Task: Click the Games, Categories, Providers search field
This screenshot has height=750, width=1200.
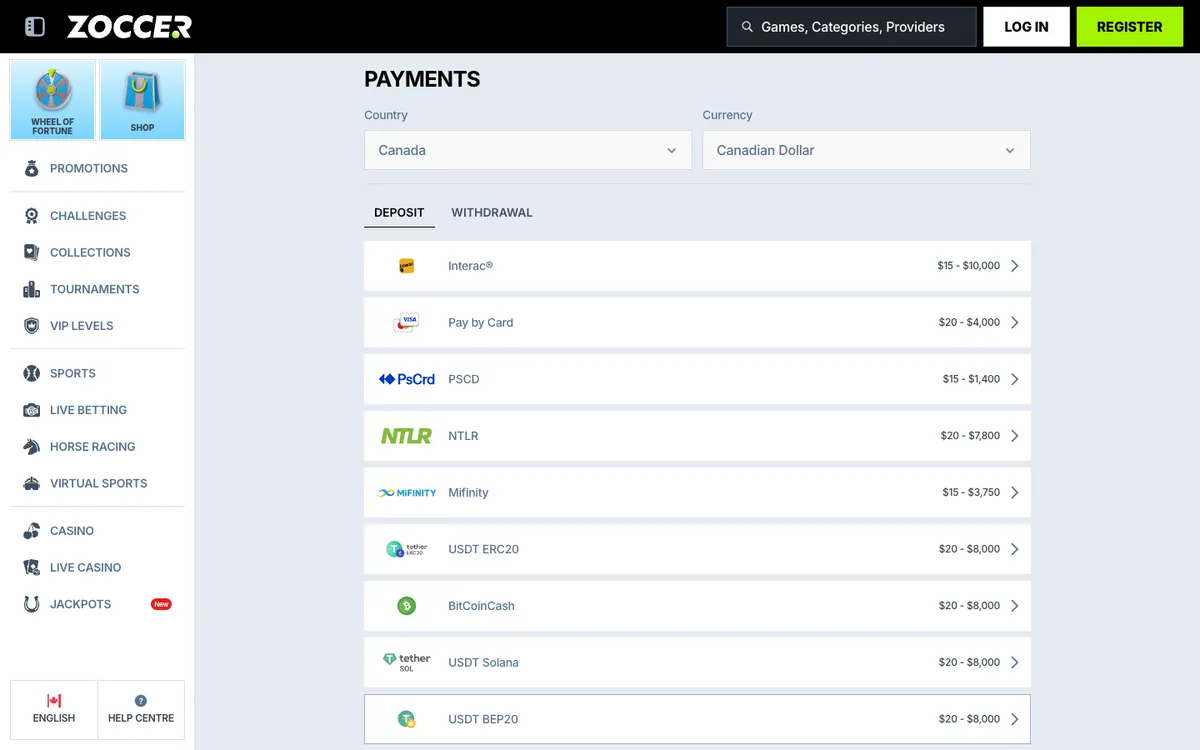Action: click(852, 27)
